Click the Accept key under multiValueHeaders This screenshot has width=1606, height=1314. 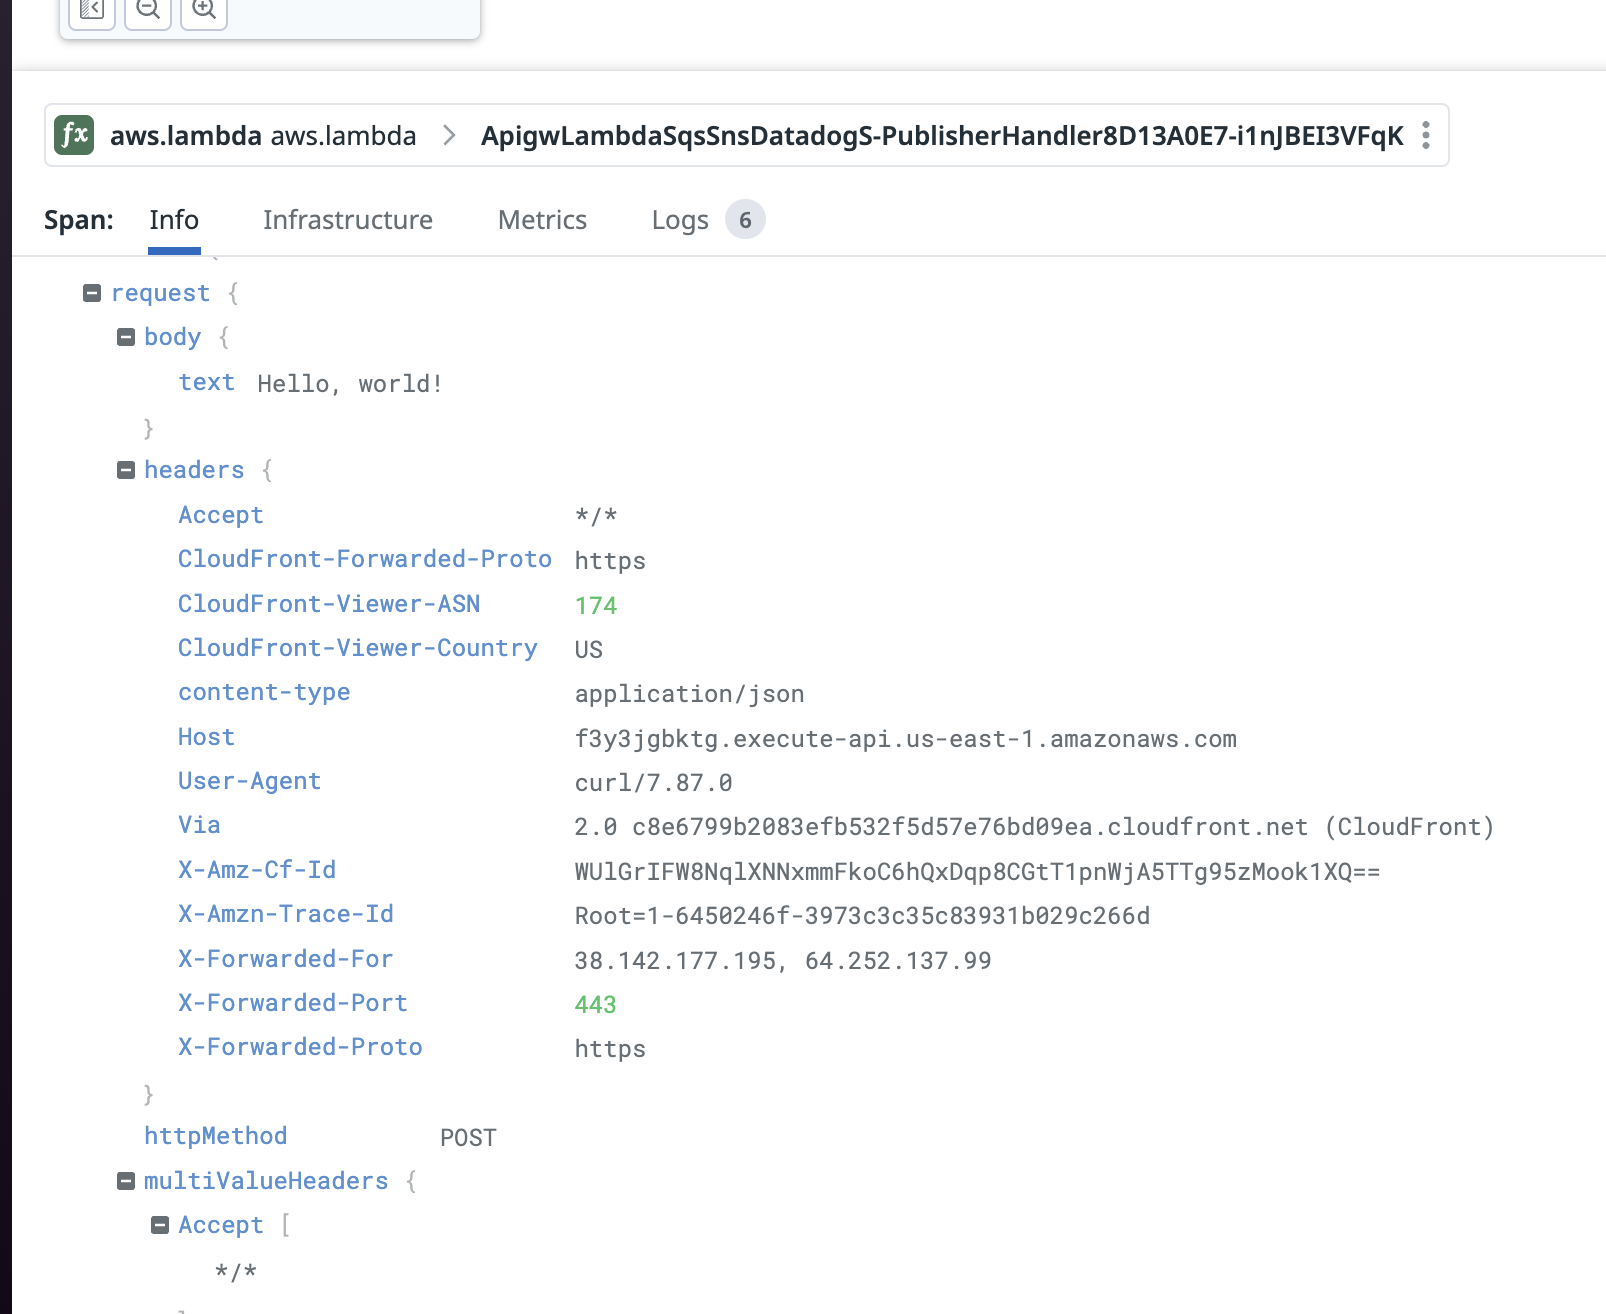[x=221, y=1225]
